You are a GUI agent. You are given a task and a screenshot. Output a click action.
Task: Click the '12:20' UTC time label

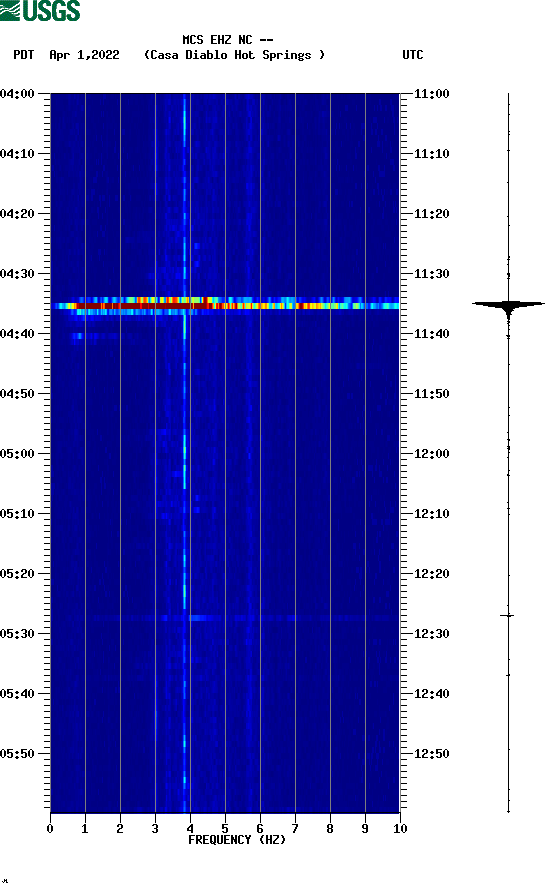431,574
